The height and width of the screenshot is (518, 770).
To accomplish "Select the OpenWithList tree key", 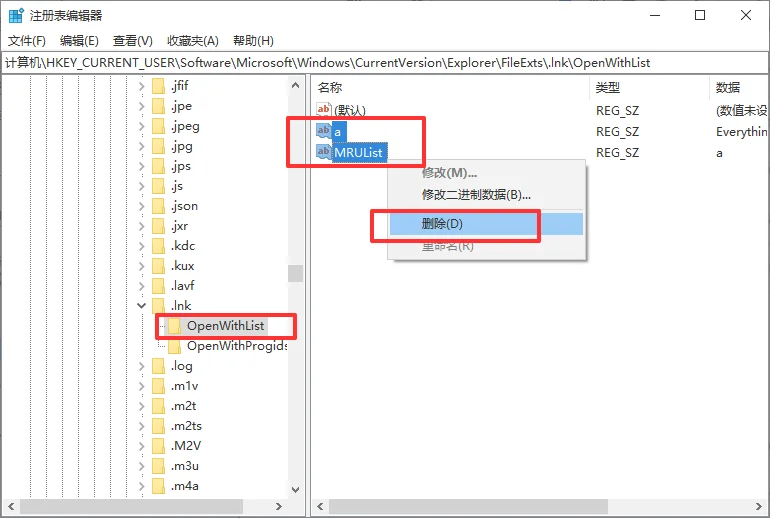I will coord(225,326).
